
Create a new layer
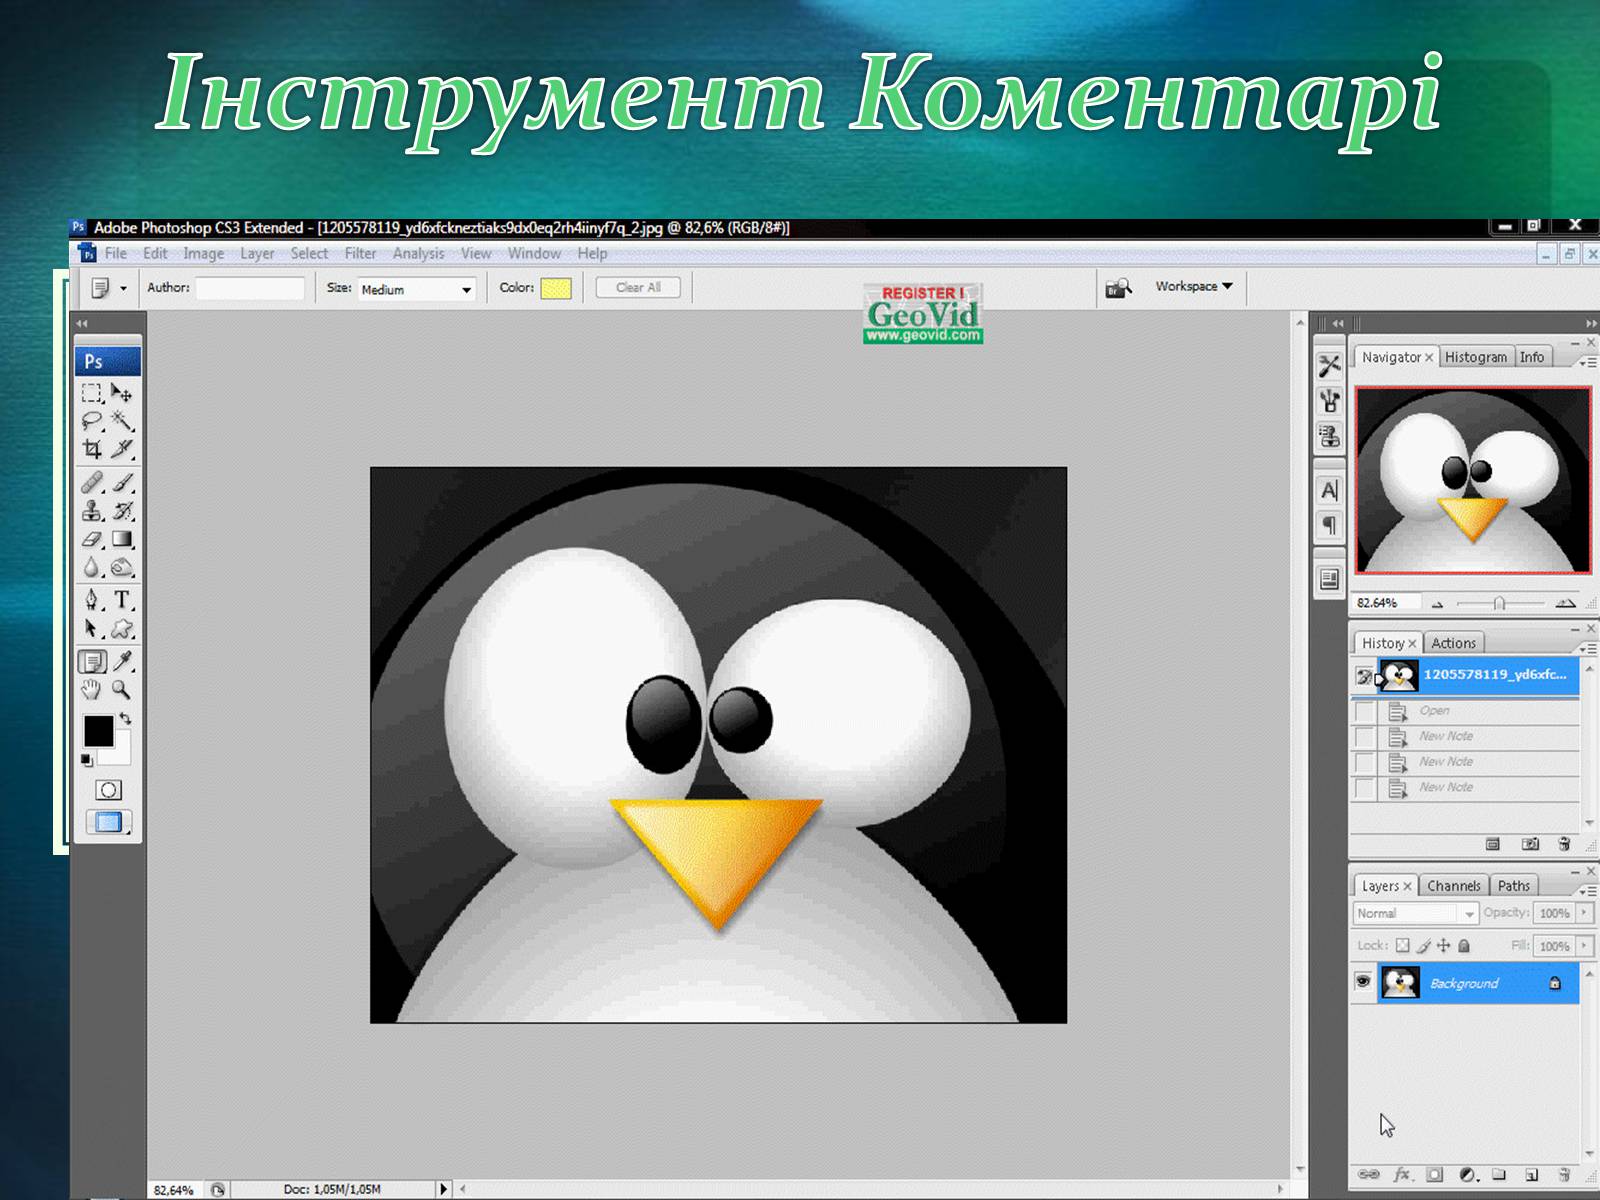1531,1174
